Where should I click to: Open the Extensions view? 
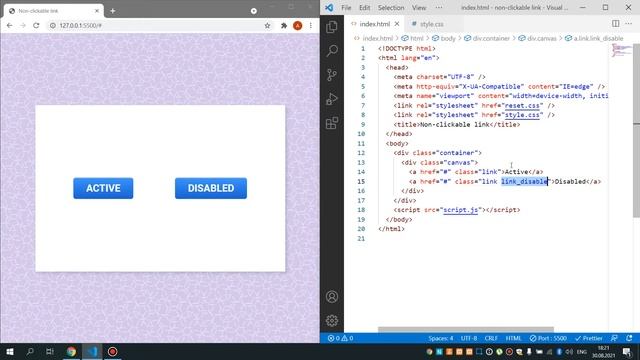click(x=332, y=123)
